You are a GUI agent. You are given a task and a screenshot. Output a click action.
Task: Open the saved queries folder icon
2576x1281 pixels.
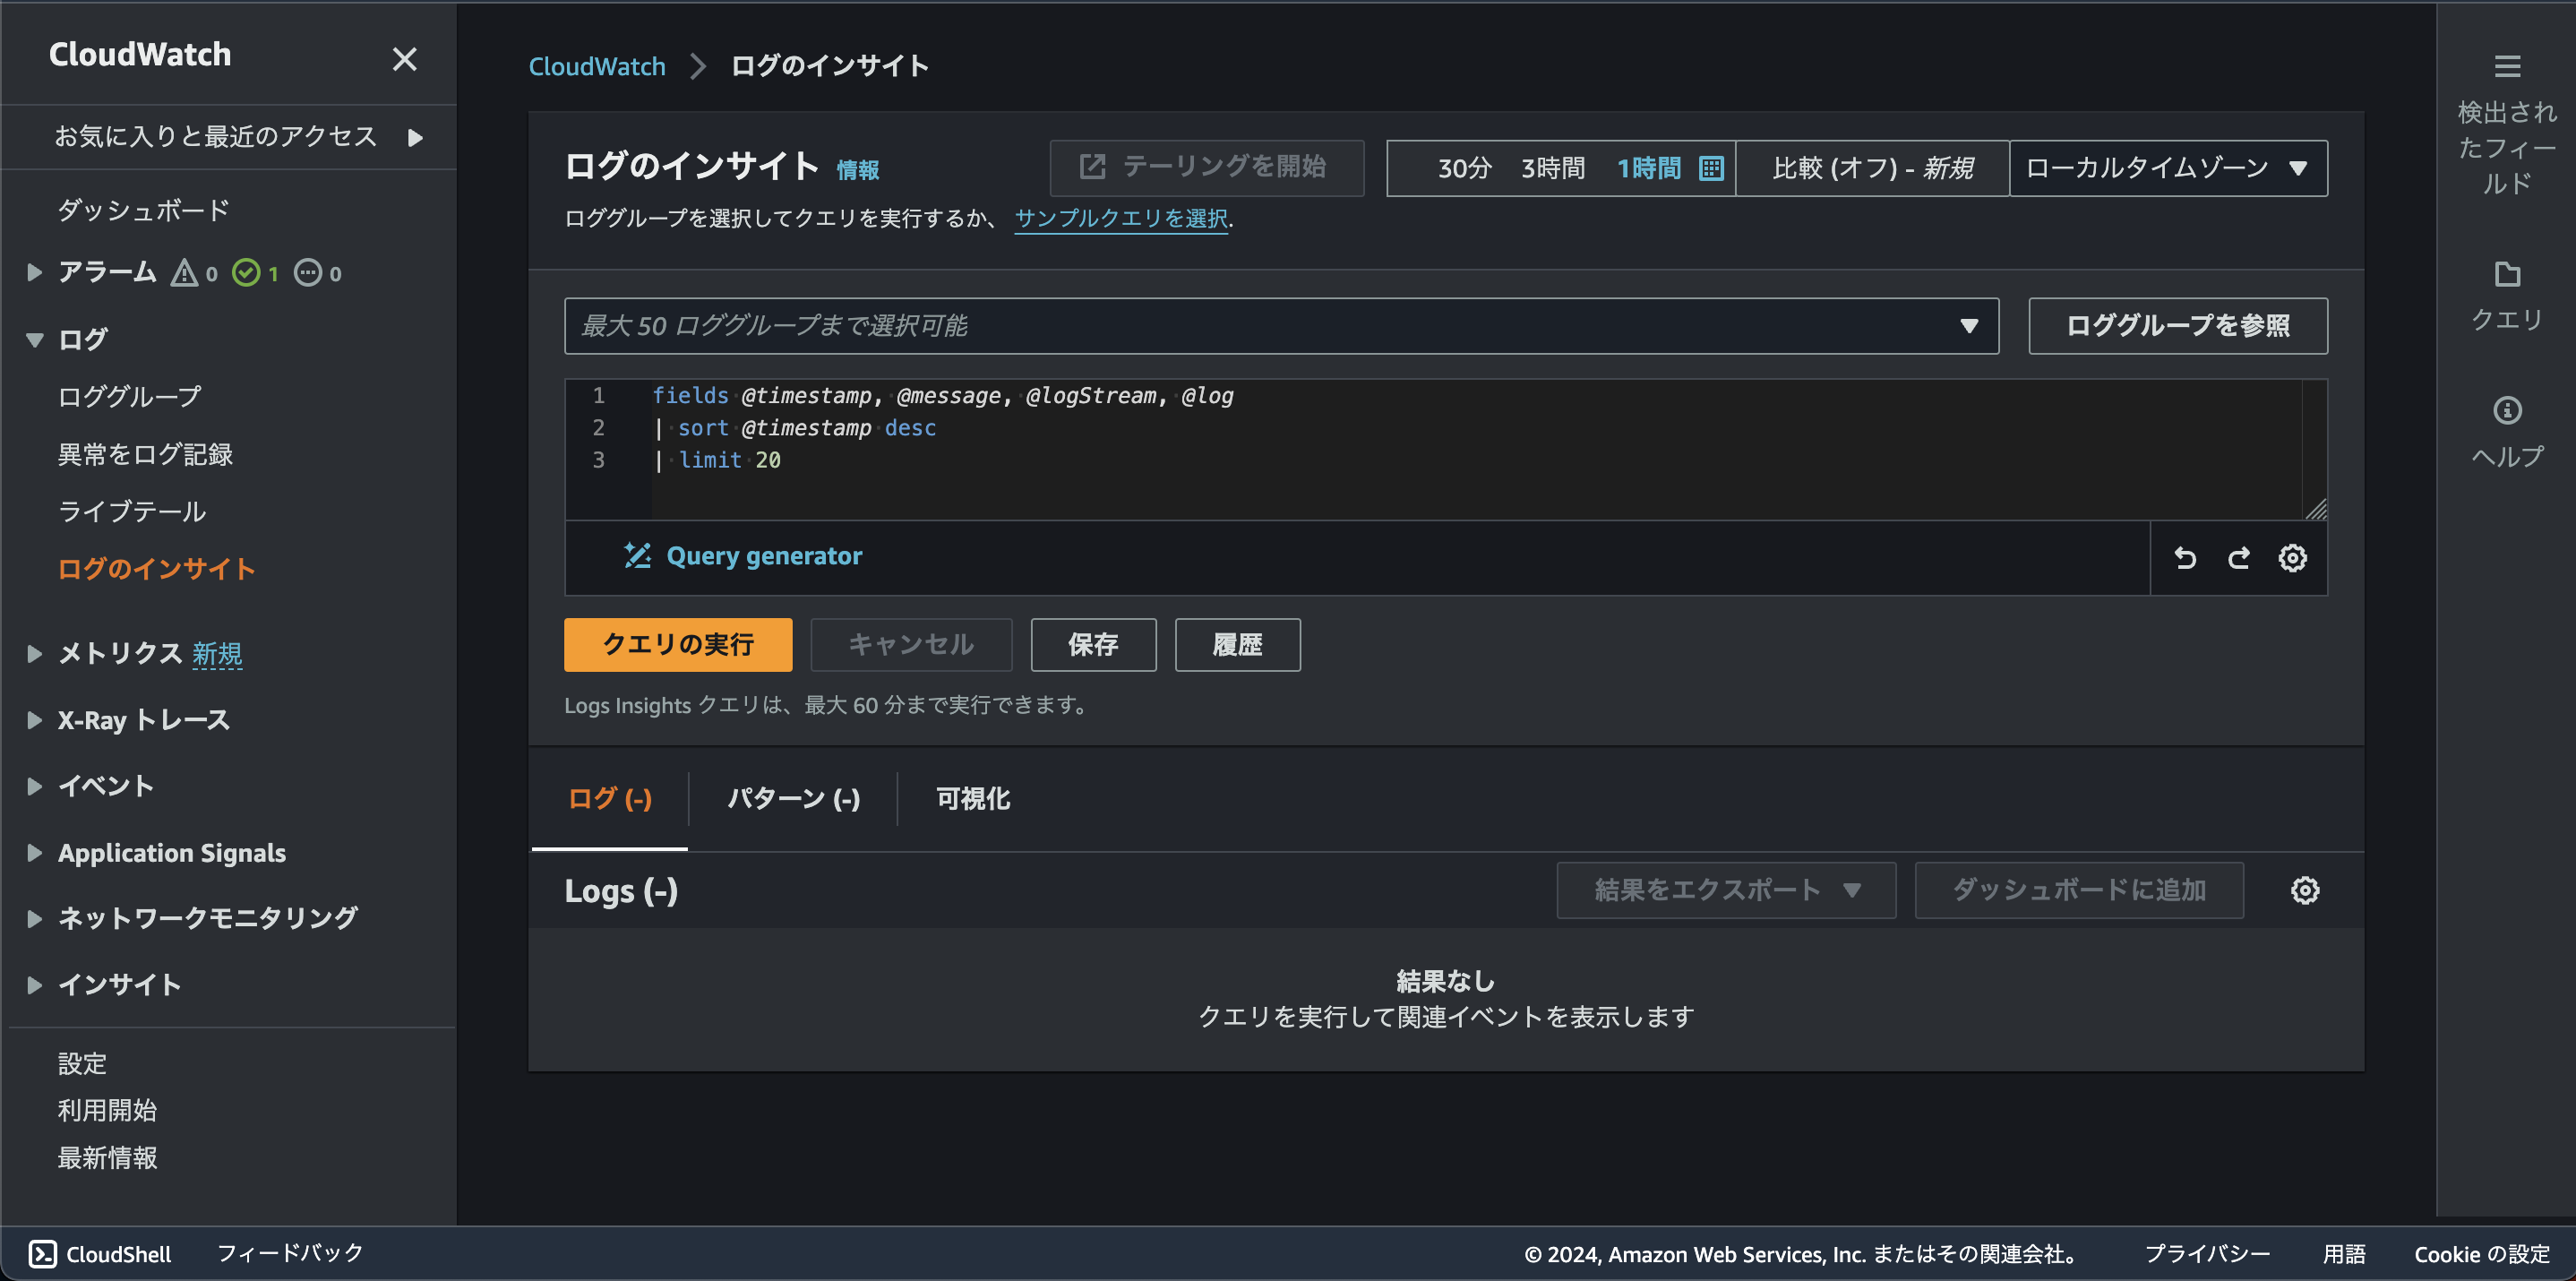[2507, 275]
